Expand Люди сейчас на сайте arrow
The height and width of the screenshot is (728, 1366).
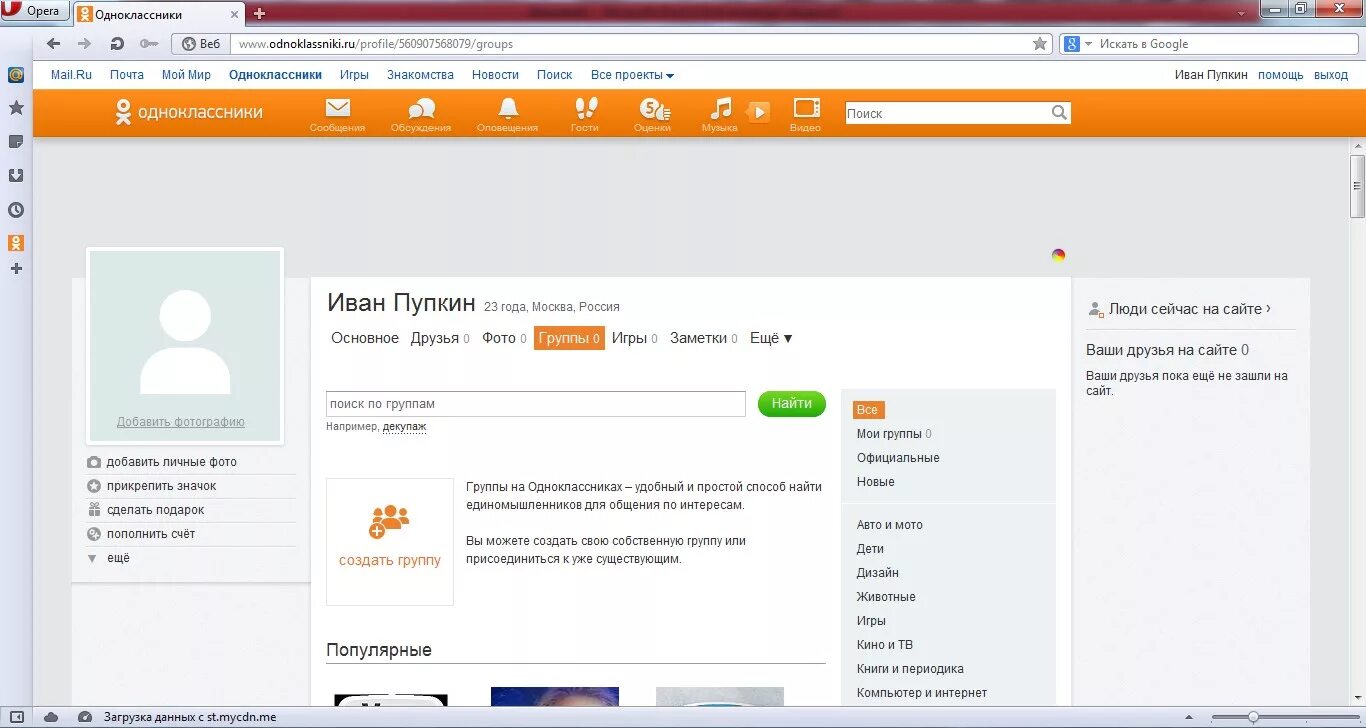coord(1268,309)
